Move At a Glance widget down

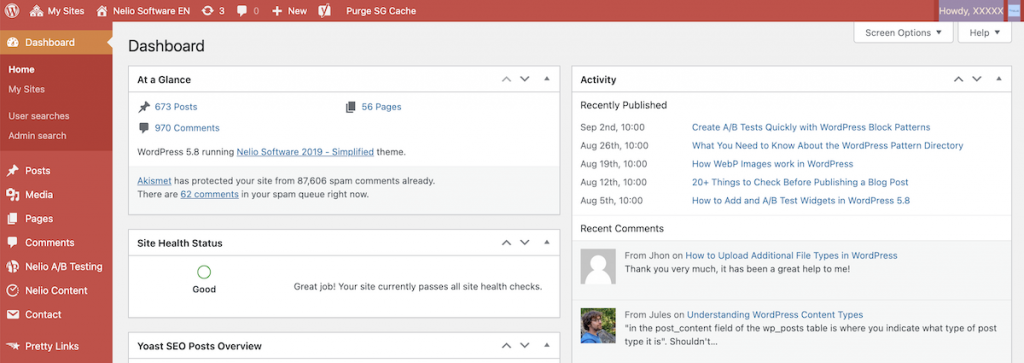coord(524,79)
